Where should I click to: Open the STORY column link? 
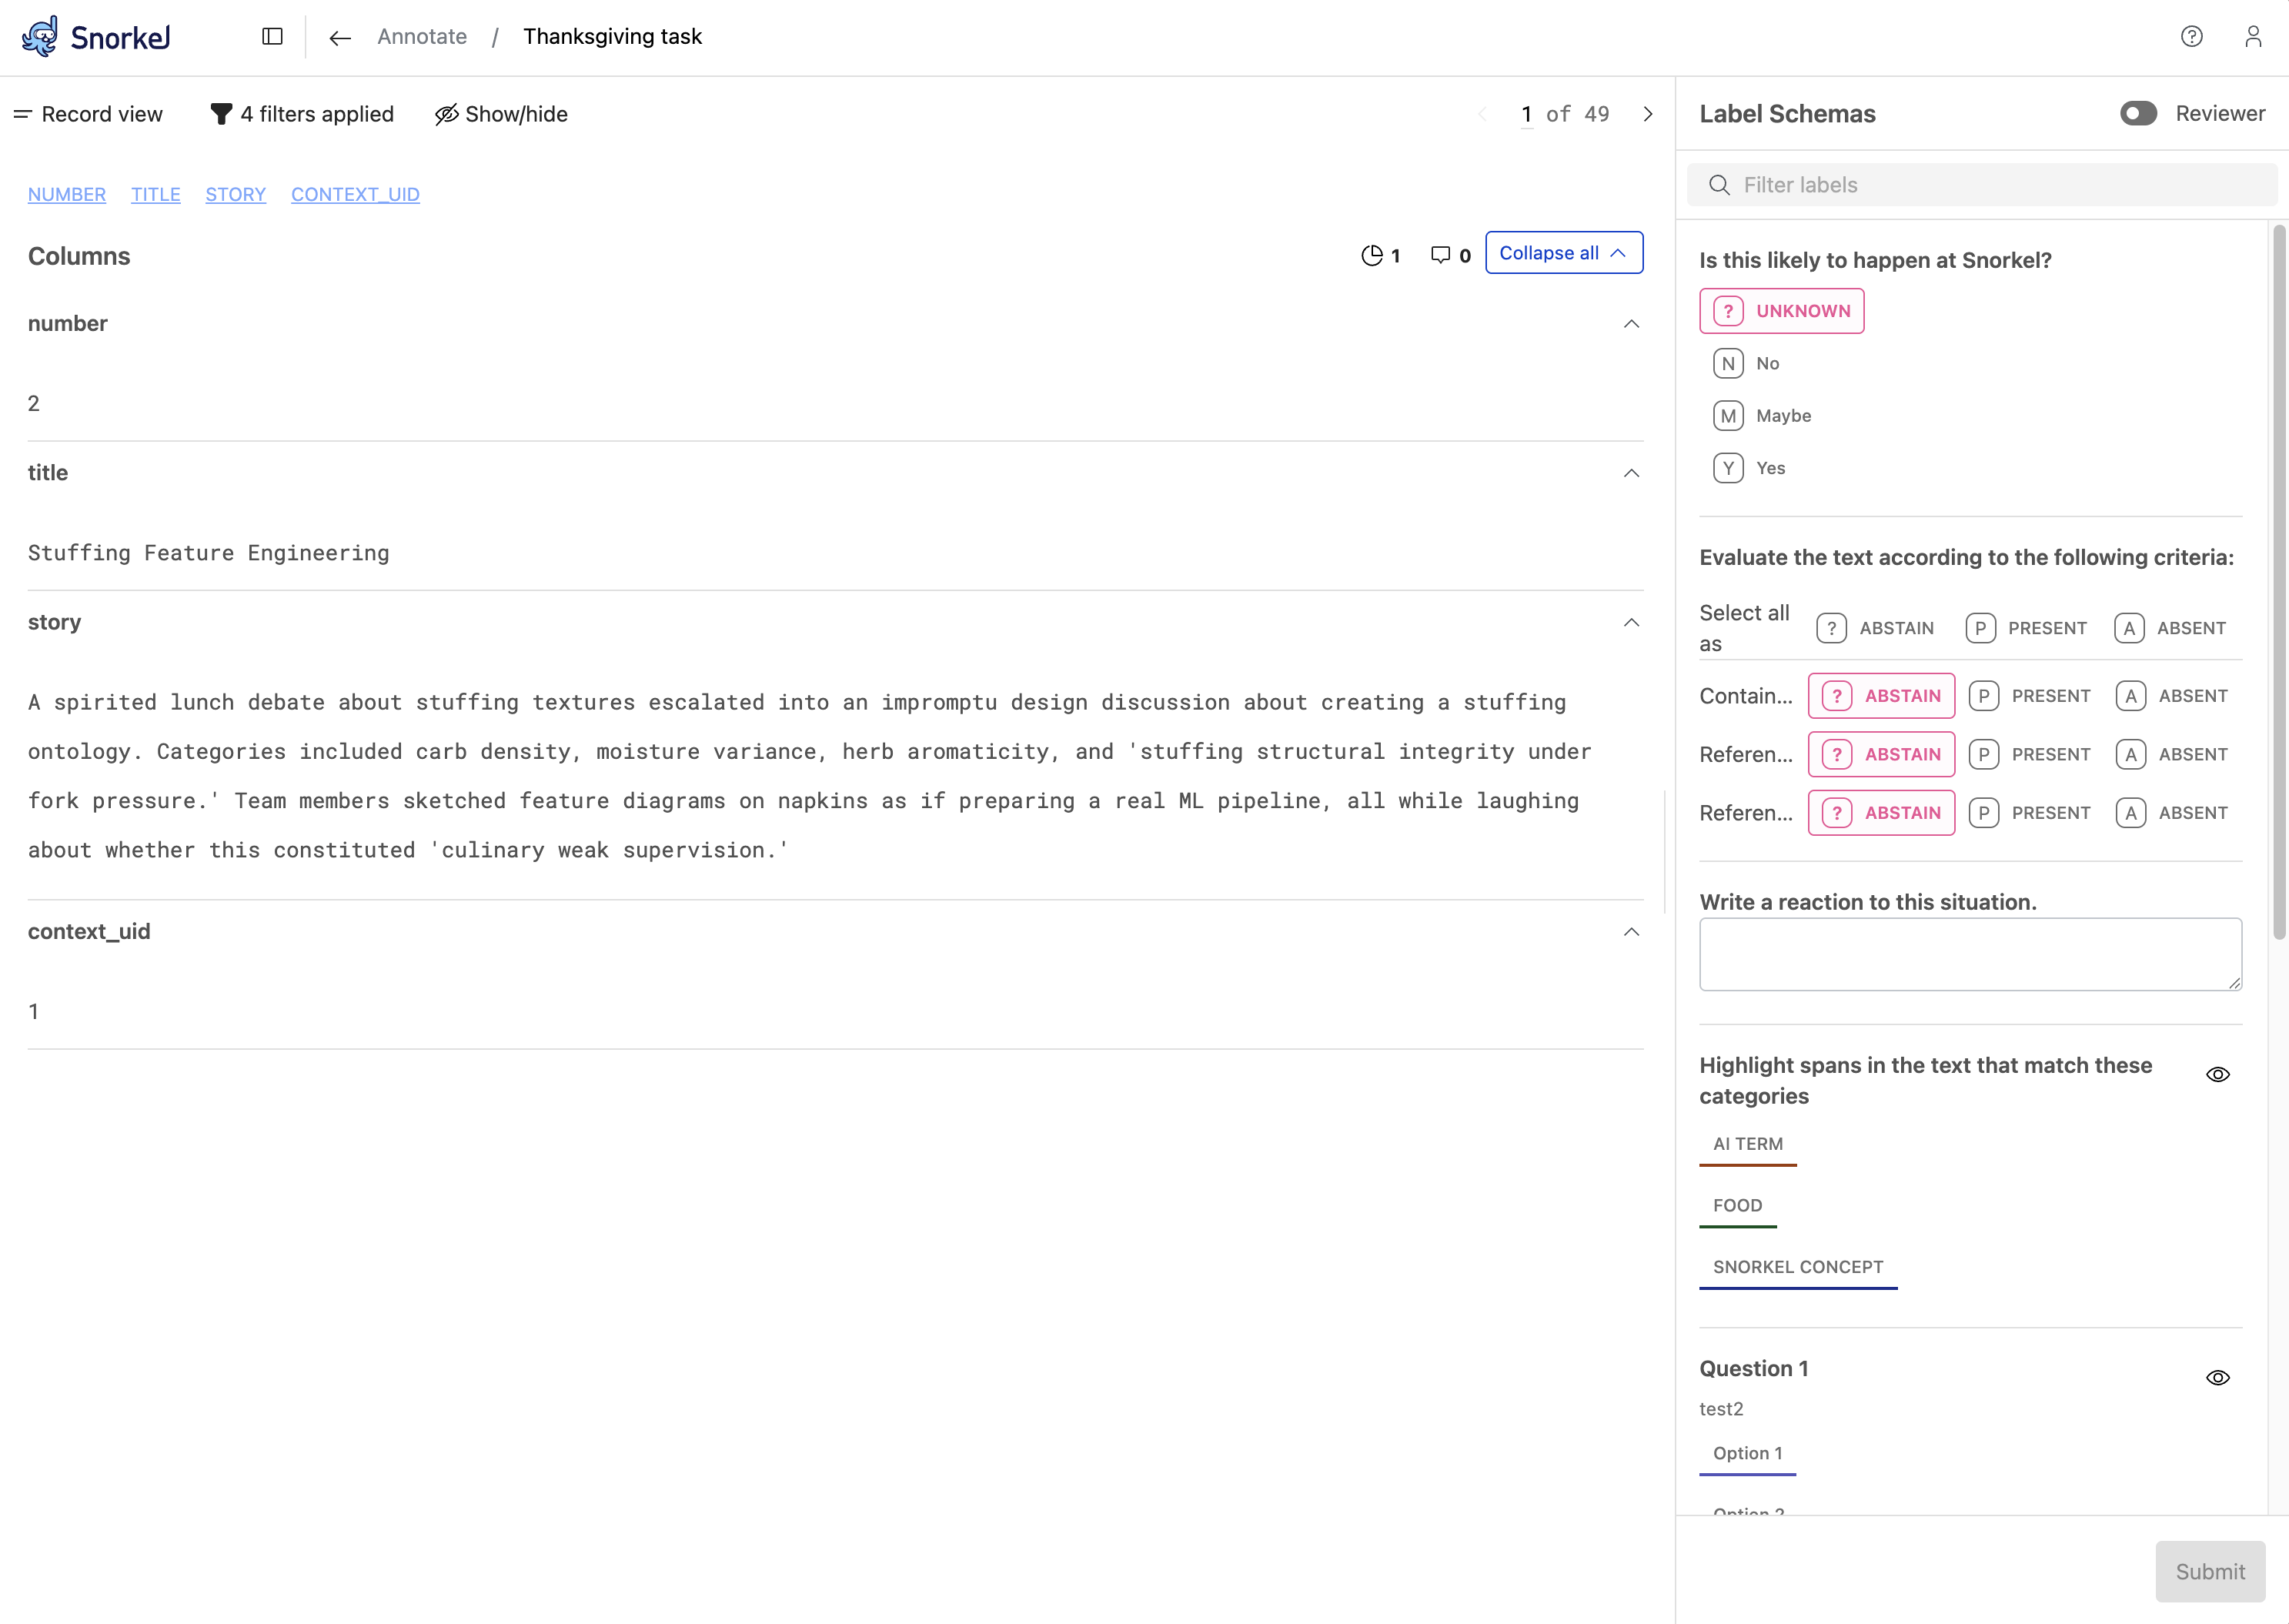click(x=235, y=194)
